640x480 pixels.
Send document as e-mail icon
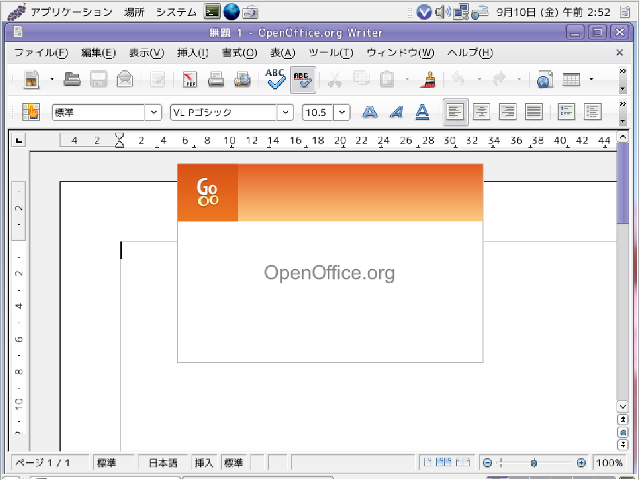click(x=125, y=79)
